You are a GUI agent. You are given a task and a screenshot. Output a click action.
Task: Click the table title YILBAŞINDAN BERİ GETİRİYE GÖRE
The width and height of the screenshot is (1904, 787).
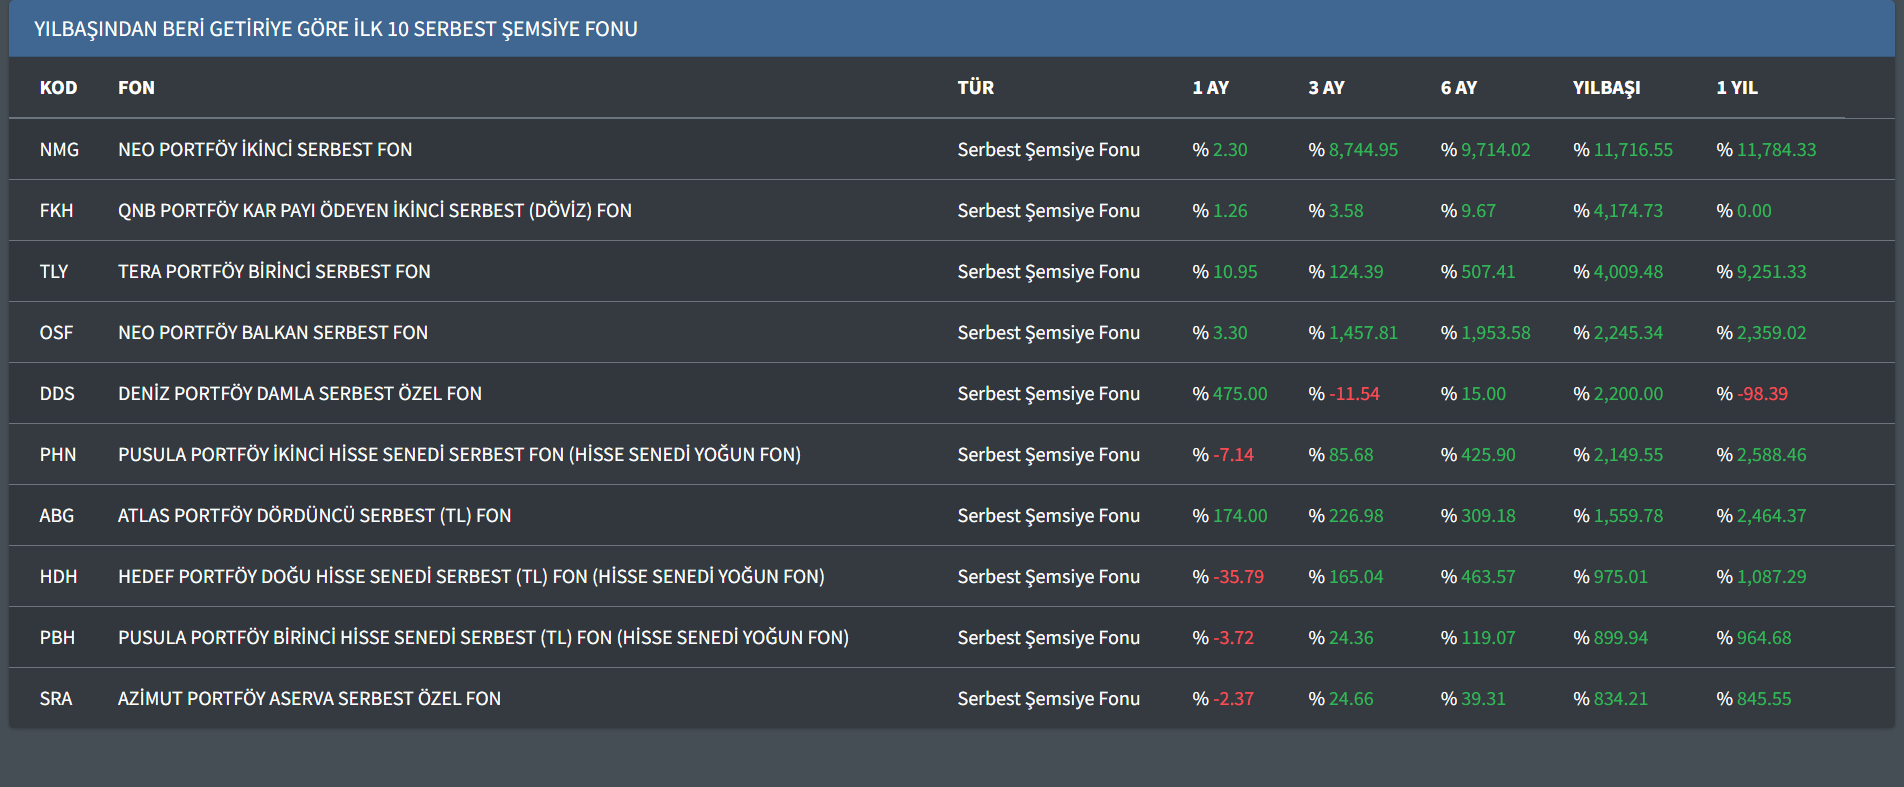click(335, 29)
